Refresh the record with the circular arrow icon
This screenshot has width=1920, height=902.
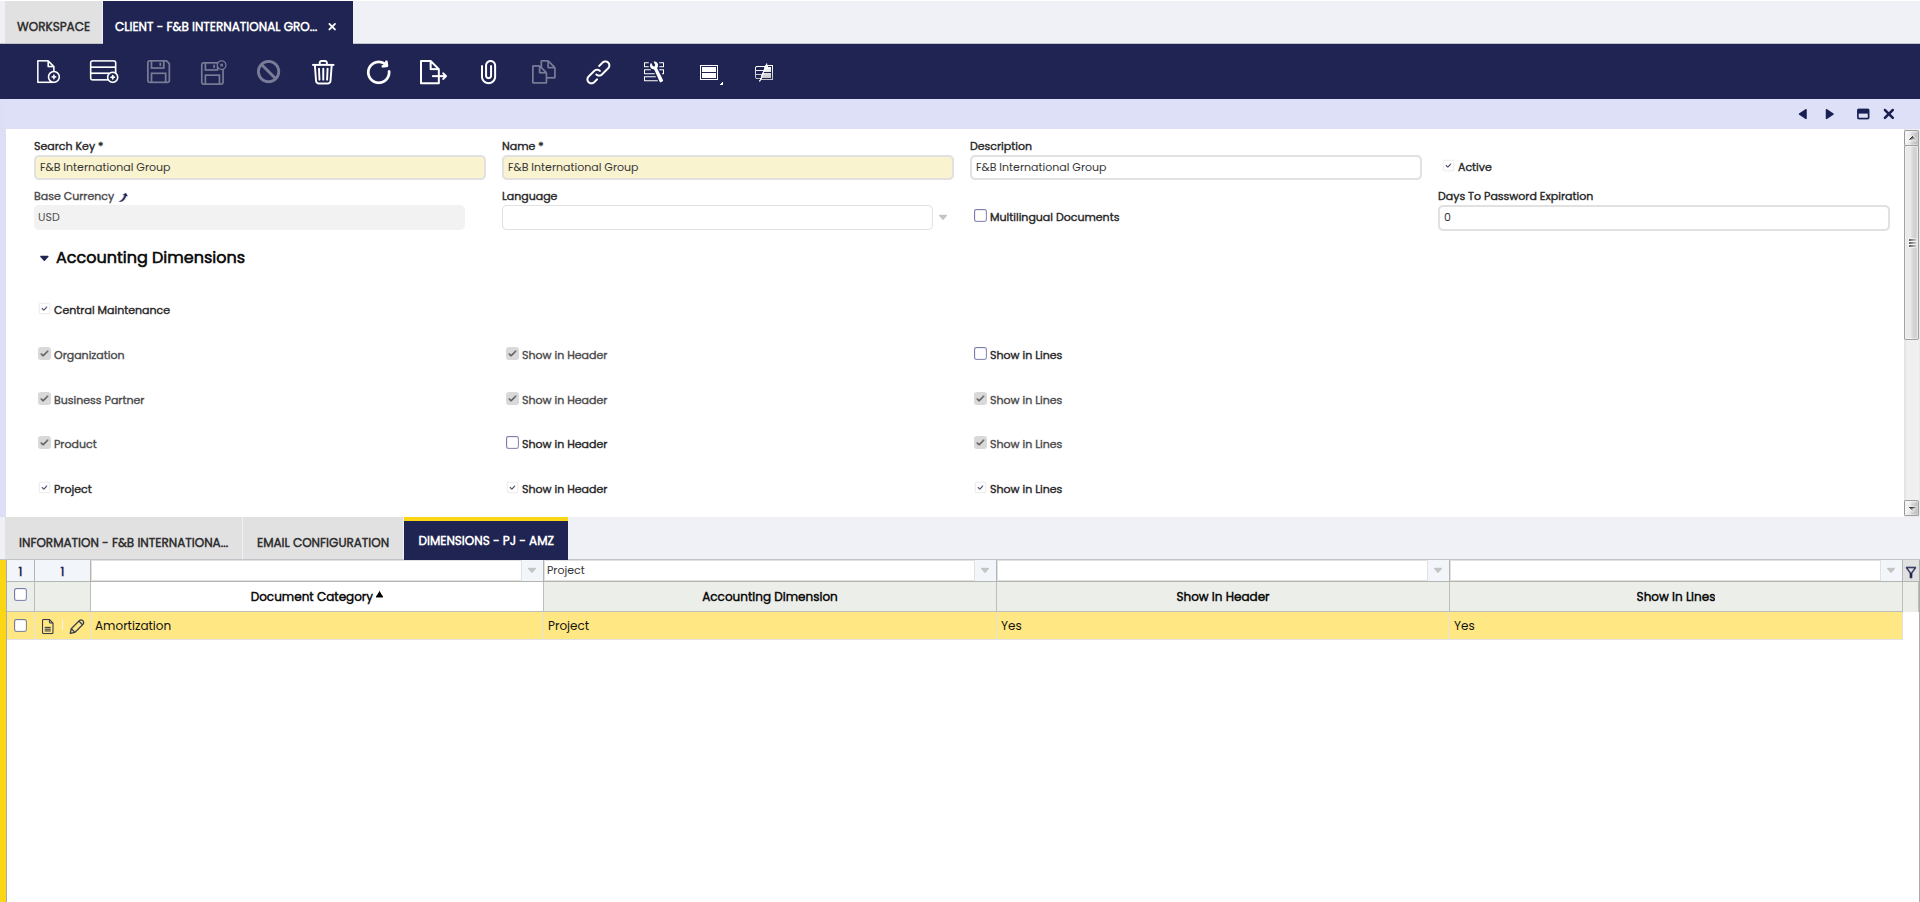378,72
